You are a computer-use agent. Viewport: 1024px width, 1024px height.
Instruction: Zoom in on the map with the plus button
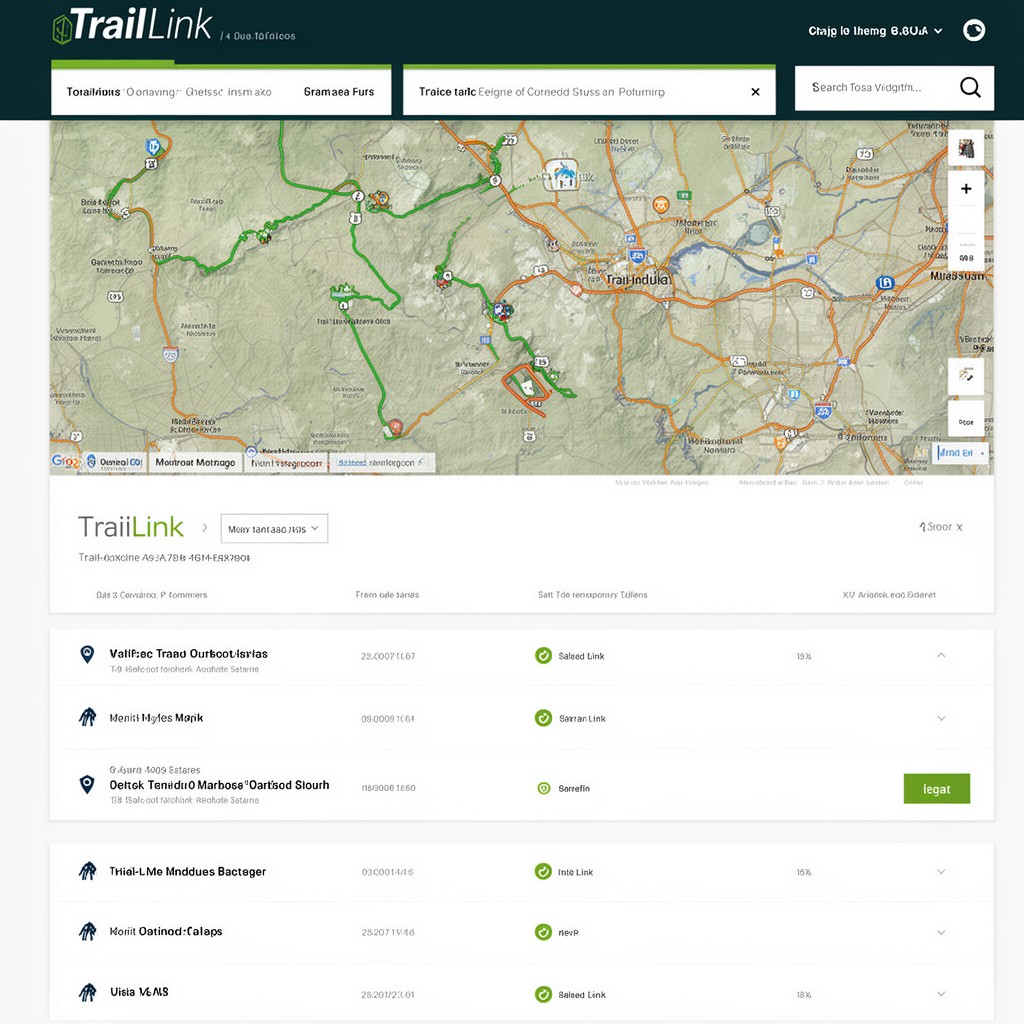point(966,189)
